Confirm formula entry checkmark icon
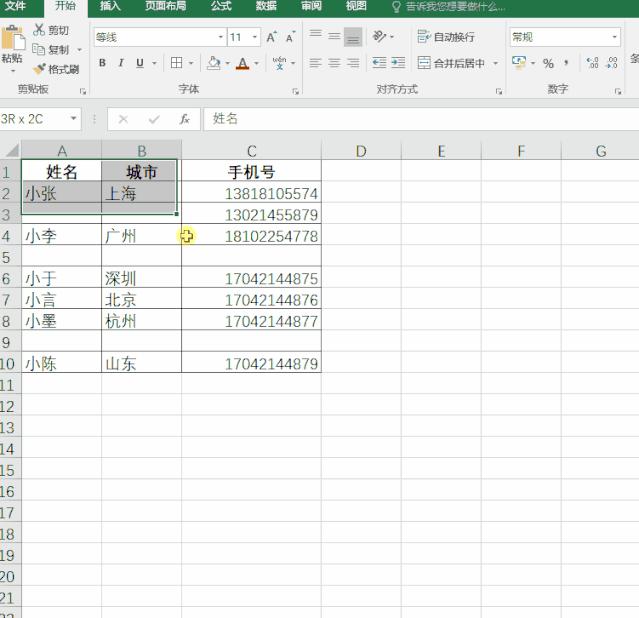 [x=154, y=119]
